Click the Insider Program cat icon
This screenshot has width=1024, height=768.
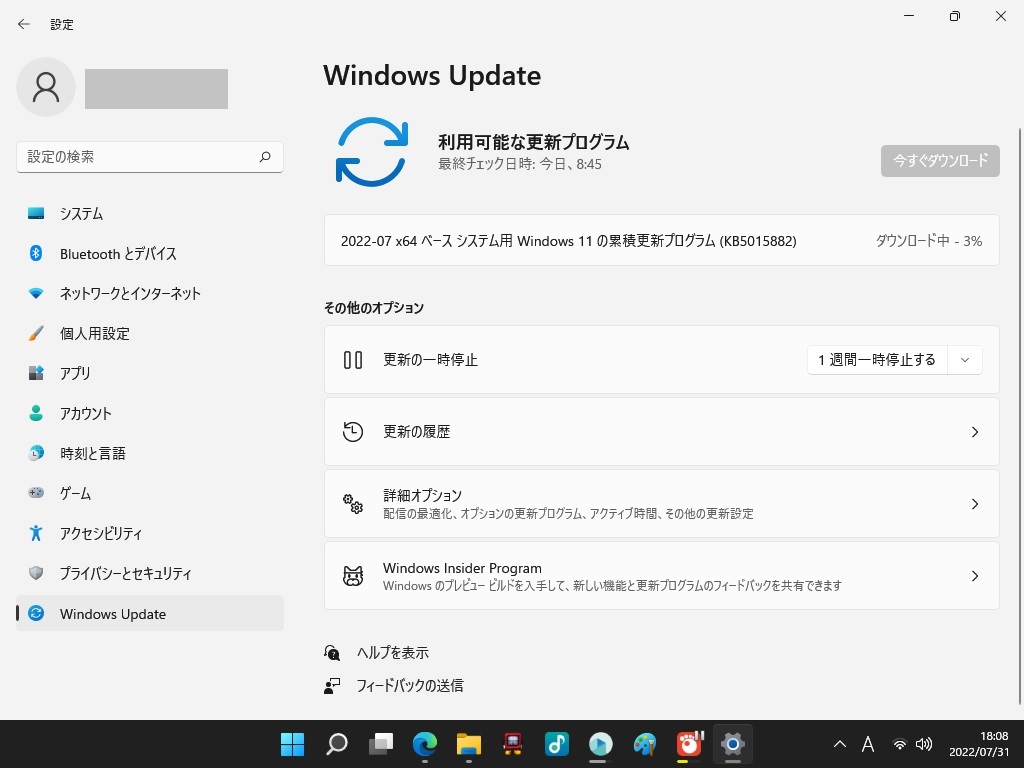coord(353,575)
